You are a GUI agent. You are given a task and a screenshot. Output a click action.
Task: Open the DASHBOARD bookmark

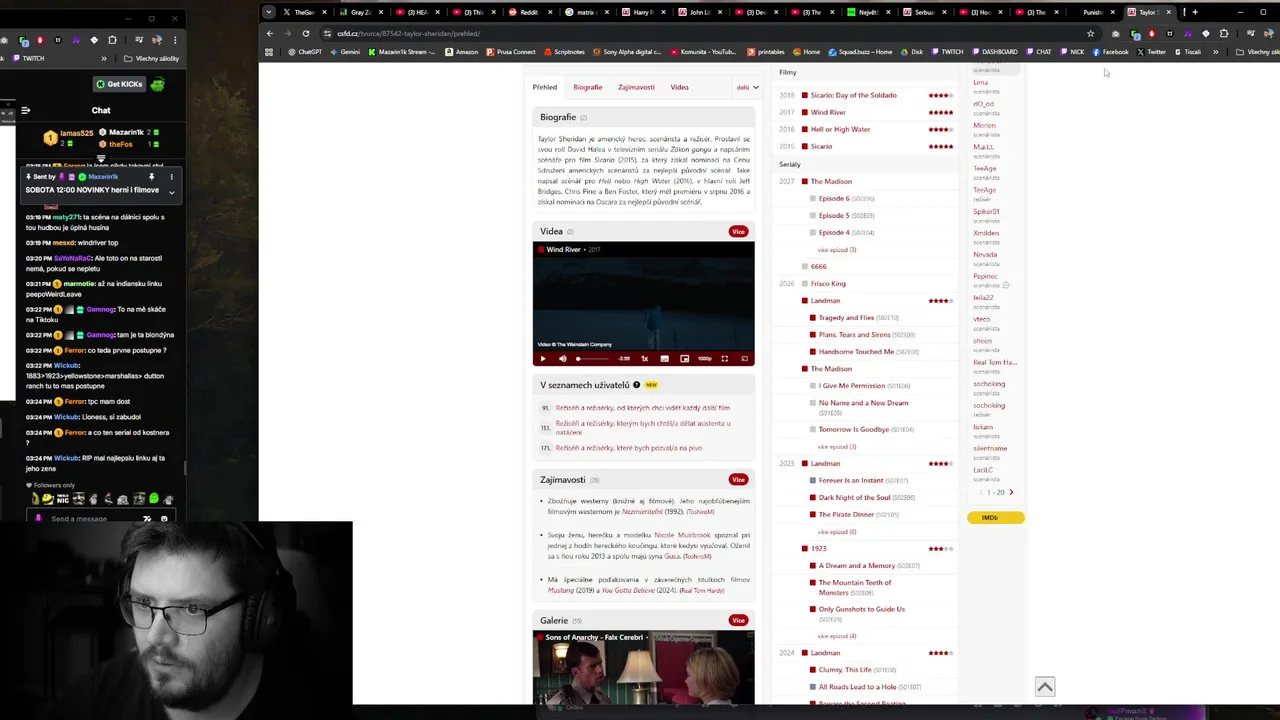994,52
